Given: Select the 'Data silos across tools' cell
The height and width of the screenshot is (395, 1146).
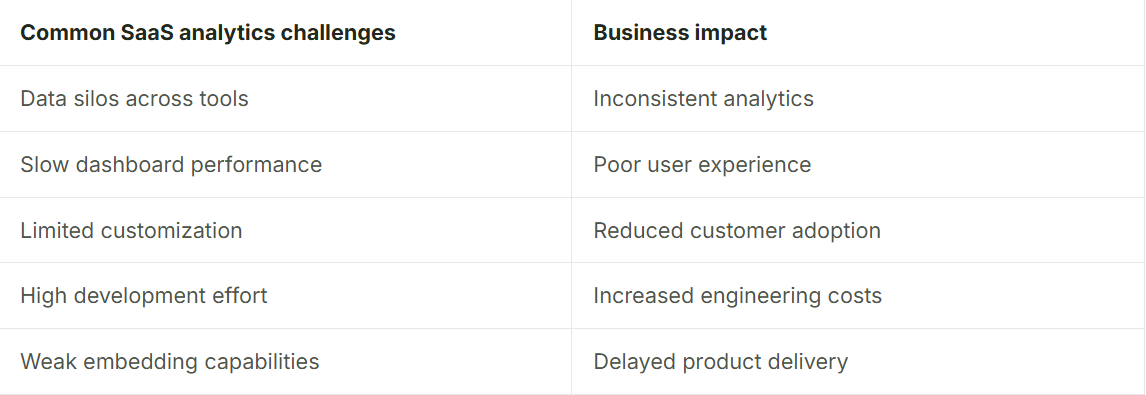Looking at the screenshot, I should pyautogui.click(x=286, y=99).
